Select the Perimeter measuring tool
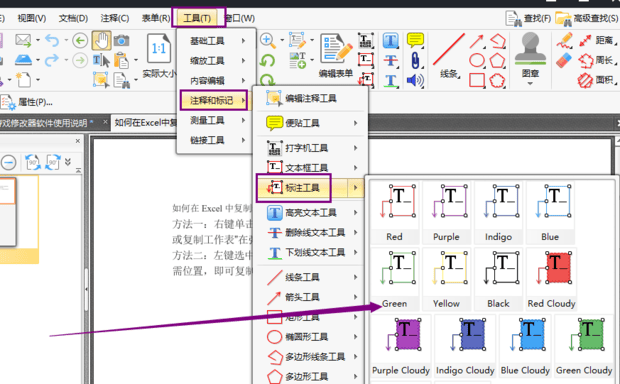 pos(596,60)
